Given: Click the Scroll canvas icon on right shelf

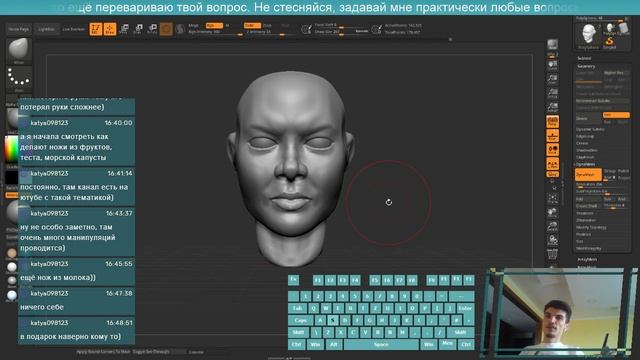Looking at the screenshot, I should (552, 66).
